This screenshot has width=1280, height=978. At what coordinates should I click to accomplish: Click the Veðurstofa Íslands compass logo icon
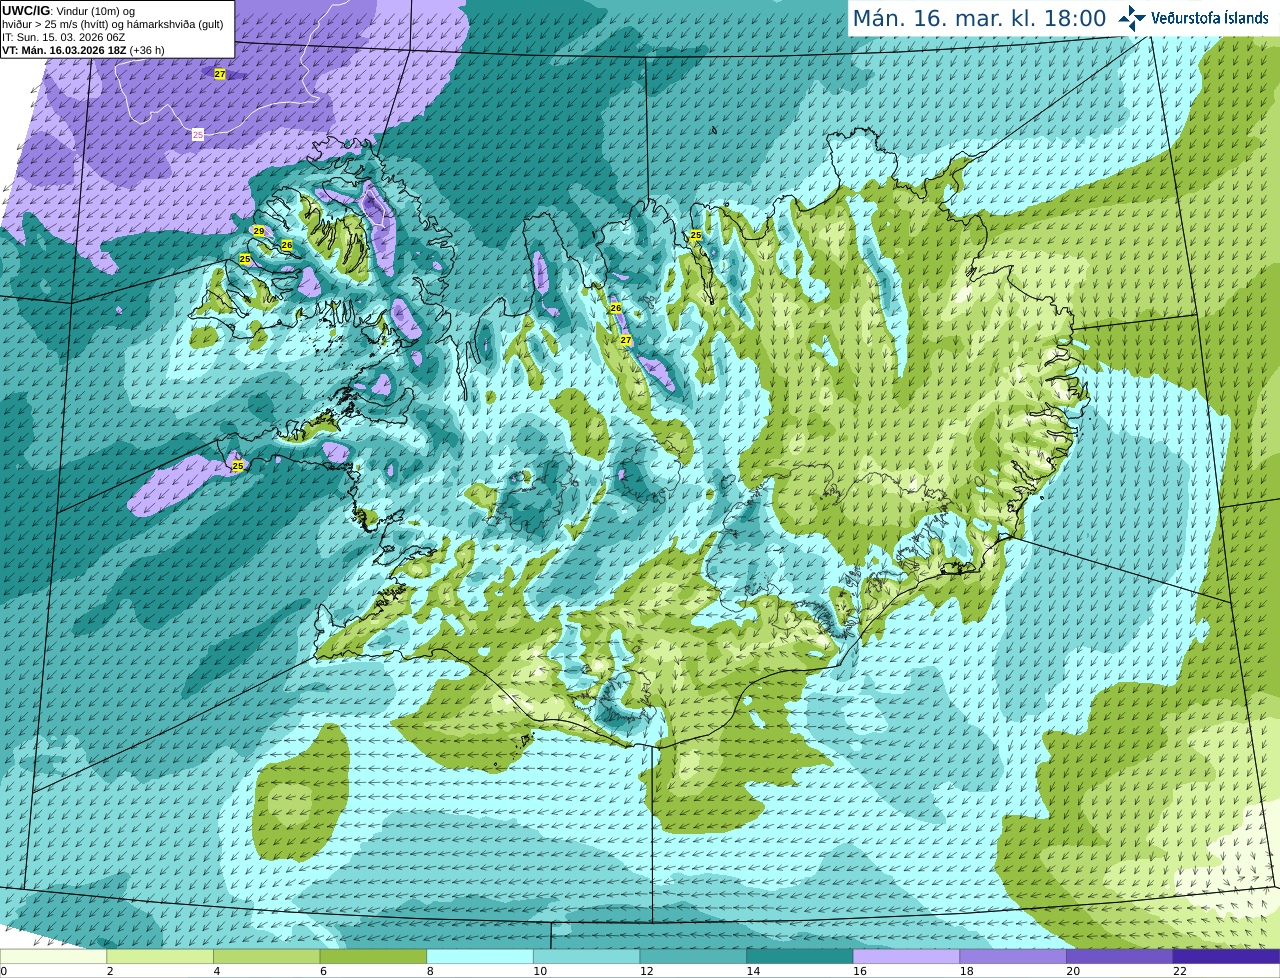point(1132,18)
